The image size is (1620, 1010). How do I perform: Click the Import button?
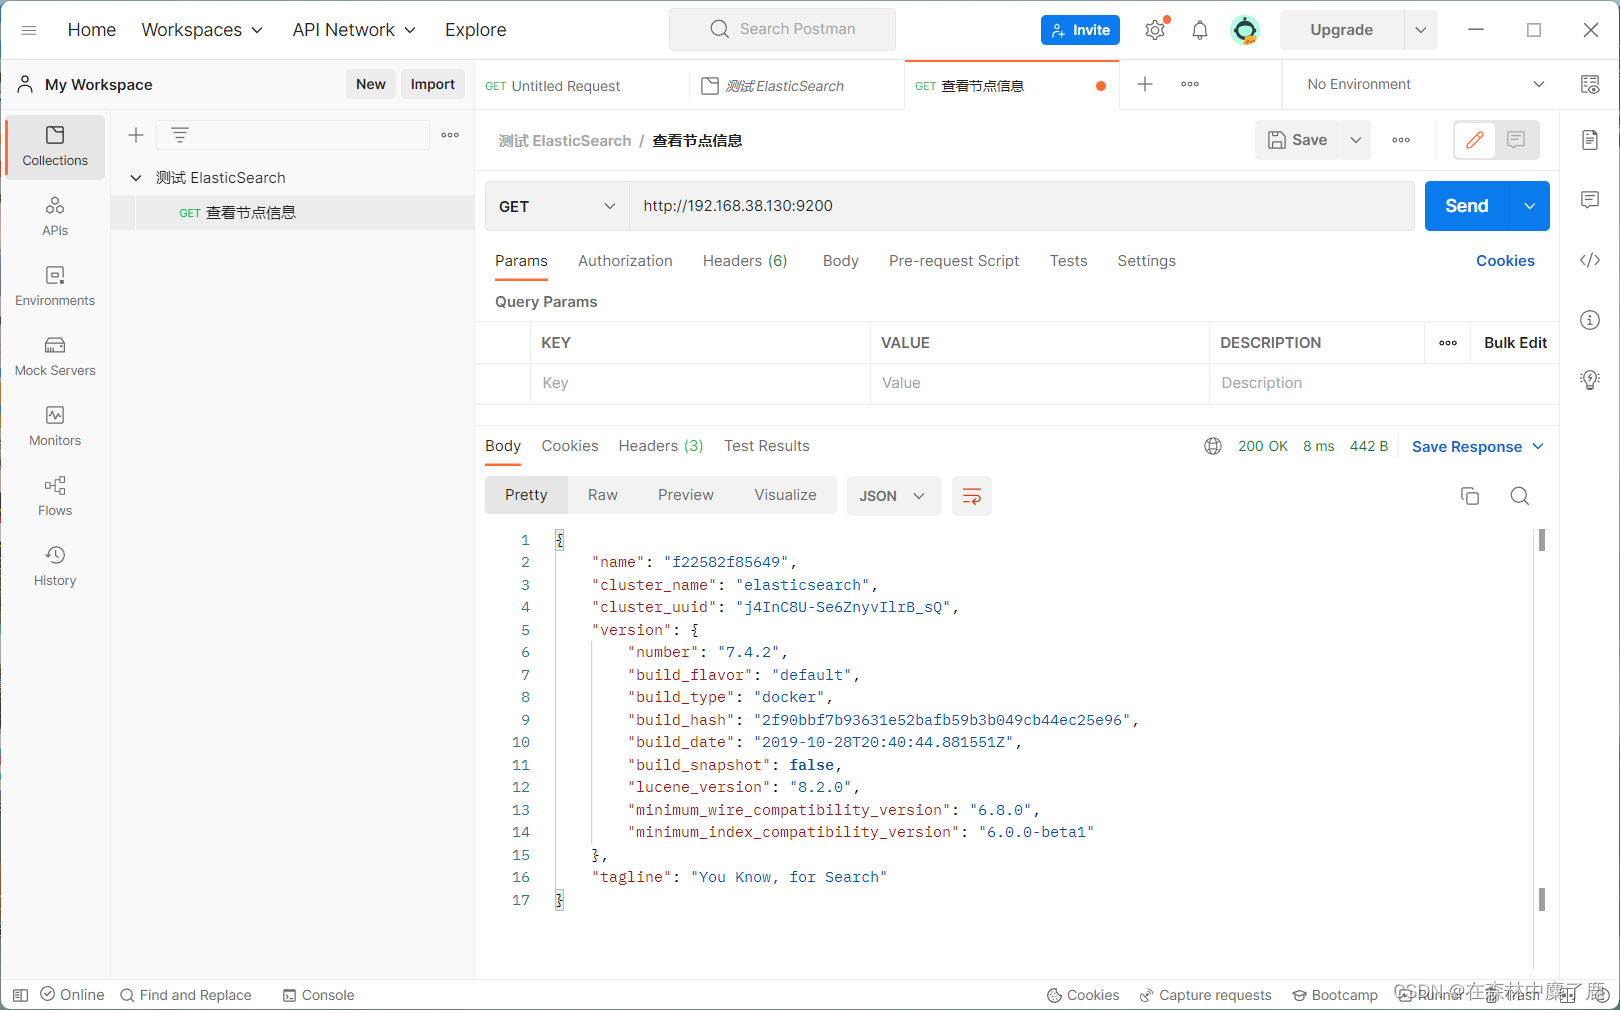point(433,84)
